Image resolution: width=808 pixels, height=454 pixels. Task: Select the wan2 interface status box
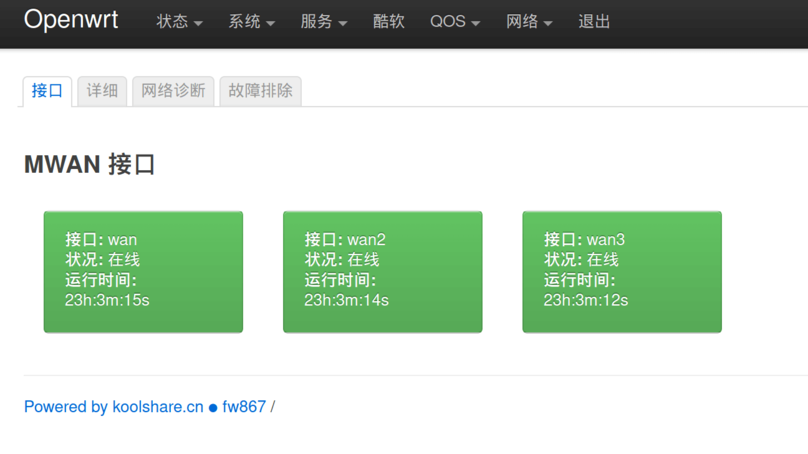(x=382, y=271)
